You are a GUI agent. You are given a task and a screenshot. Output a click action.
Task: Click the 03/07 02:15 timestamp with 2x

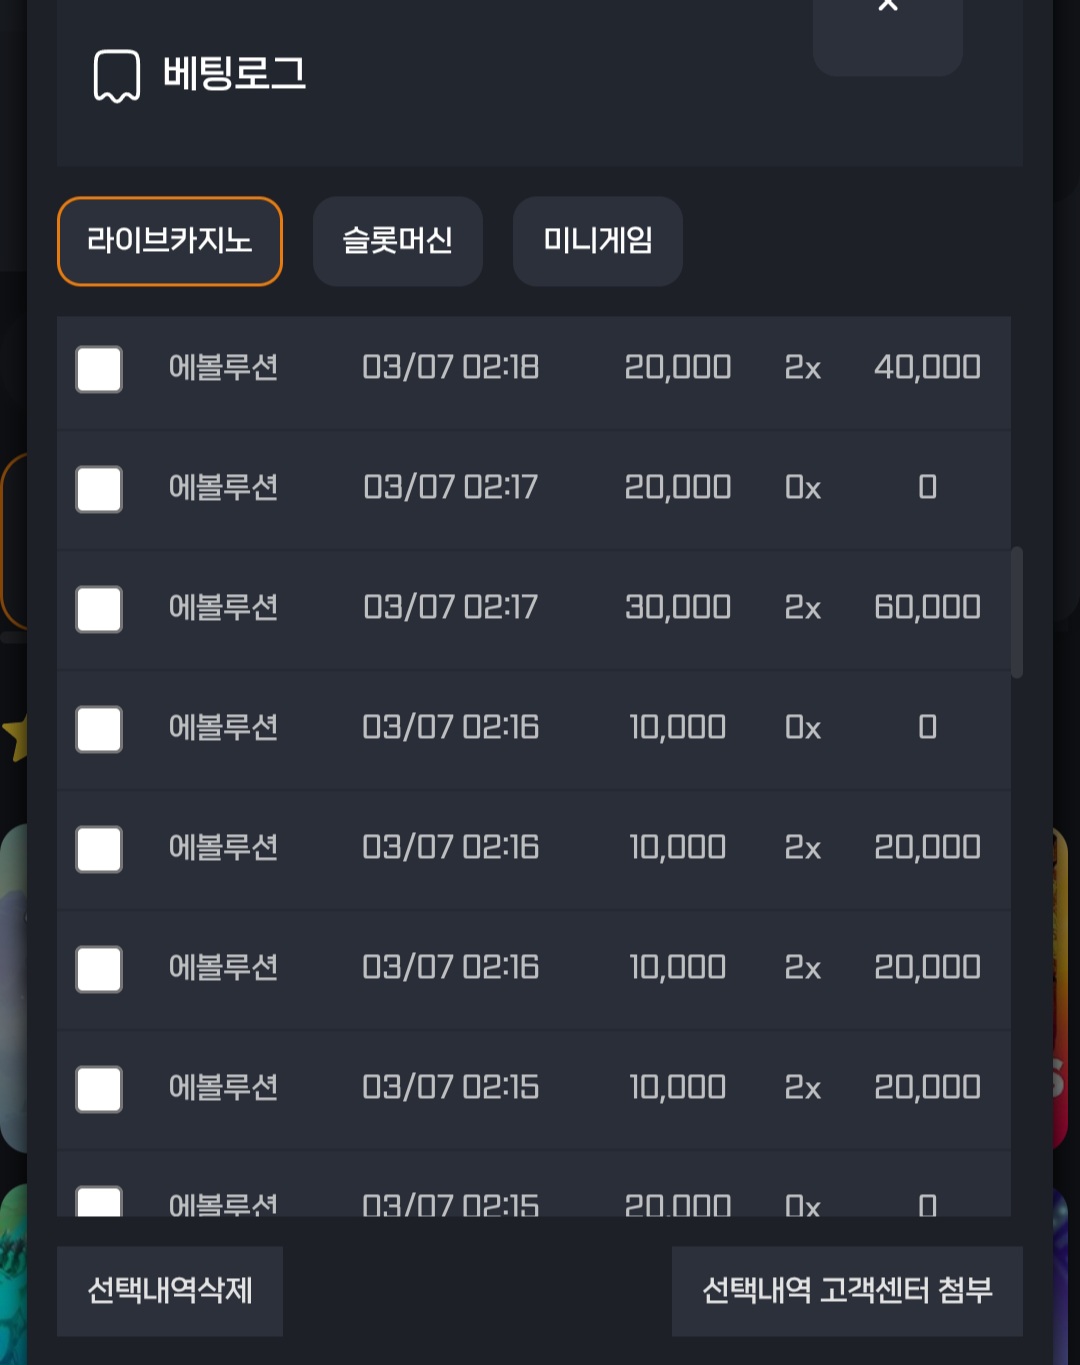450,1087
